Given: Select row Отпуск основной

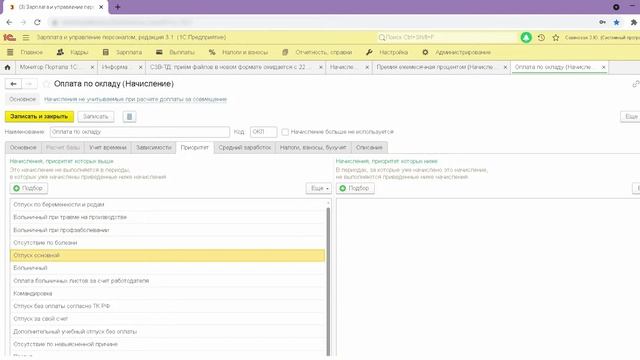Looking at the screenshot, I should (x=167, y=256).
